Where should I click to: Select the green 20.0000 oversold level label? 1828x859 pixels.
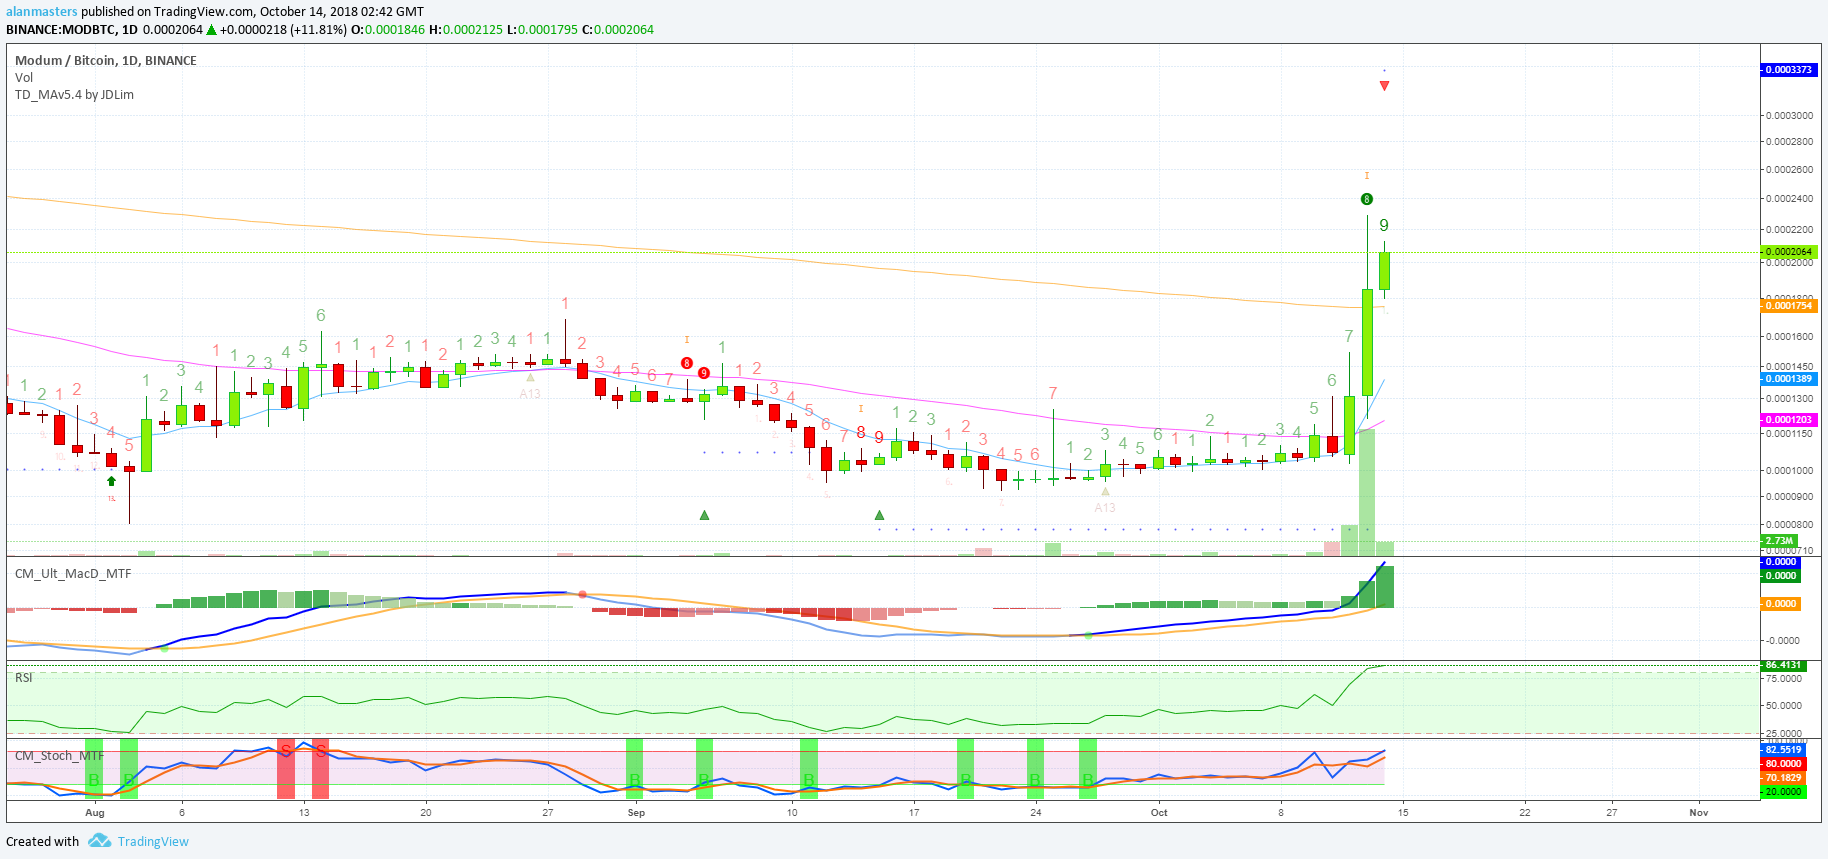tap(1783, 792)
